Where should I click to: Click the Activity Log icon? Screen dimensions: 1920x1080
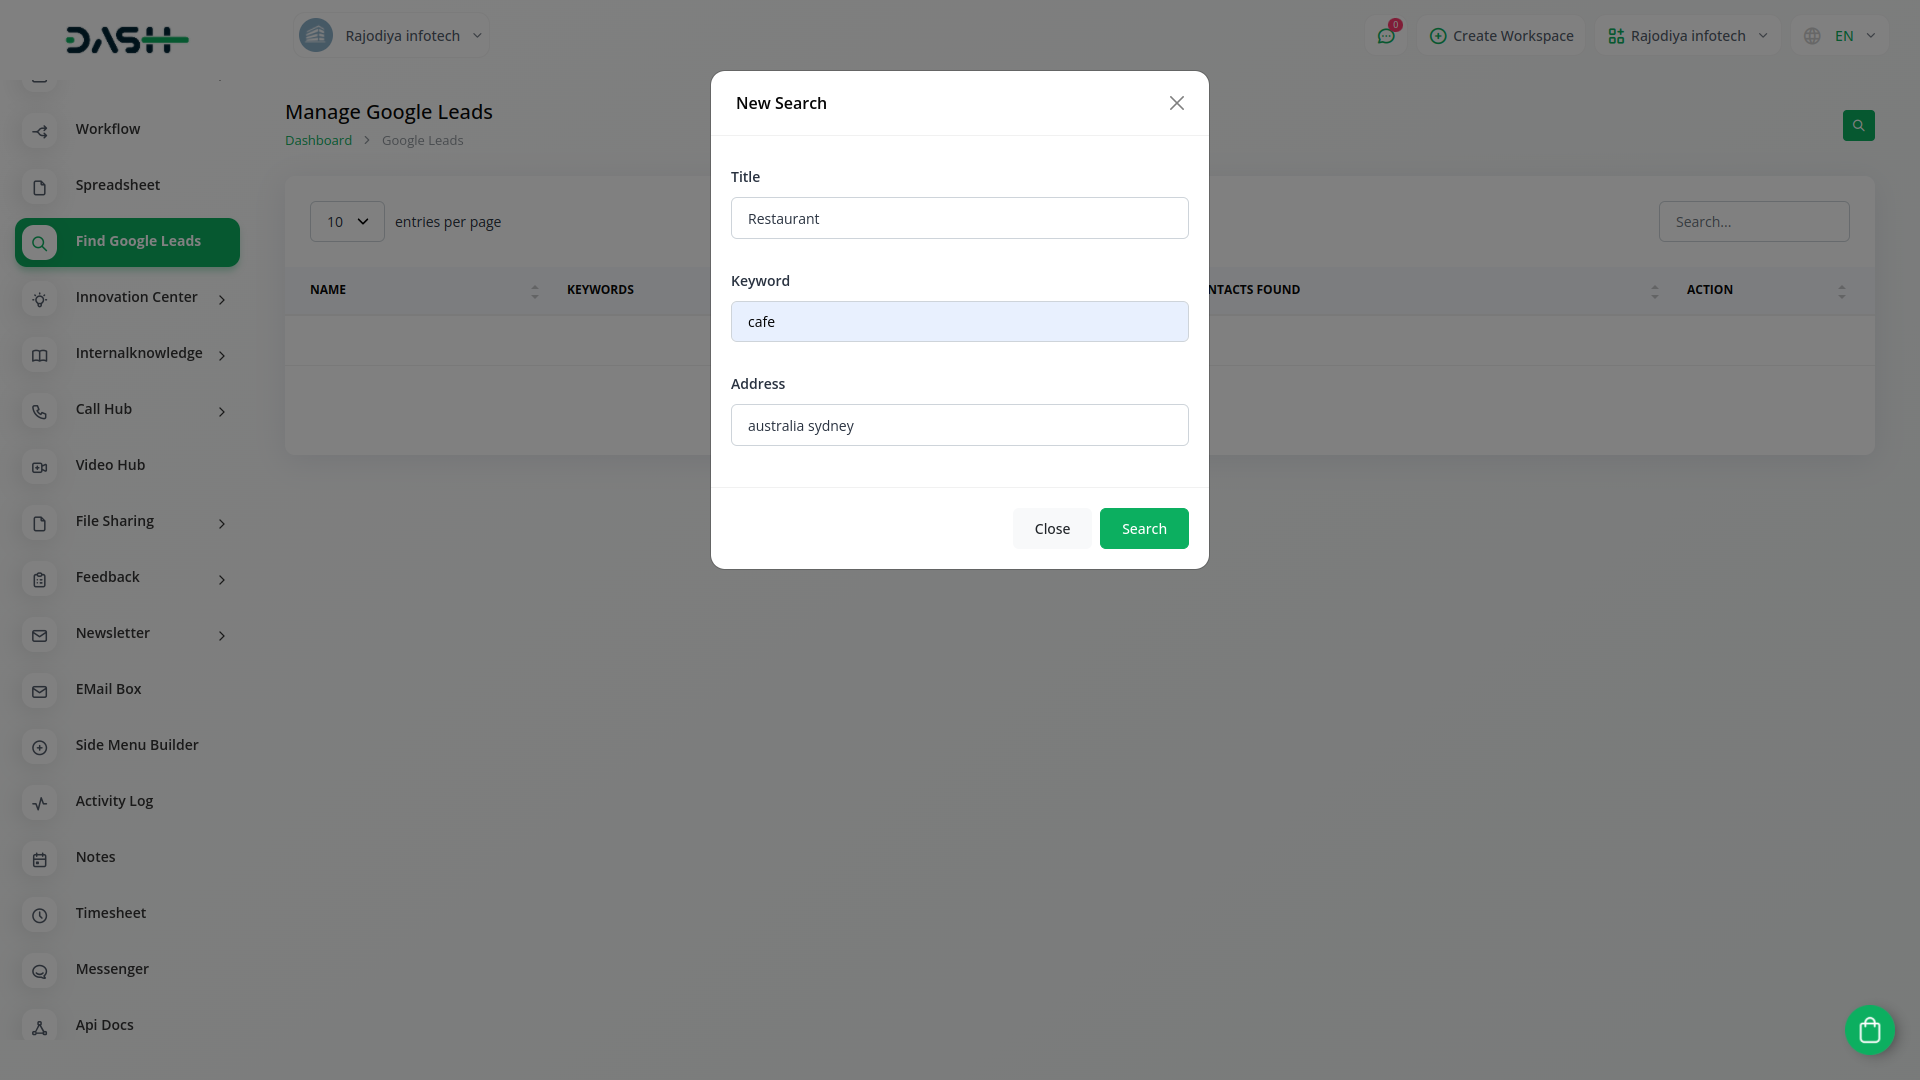click(40, 803)
